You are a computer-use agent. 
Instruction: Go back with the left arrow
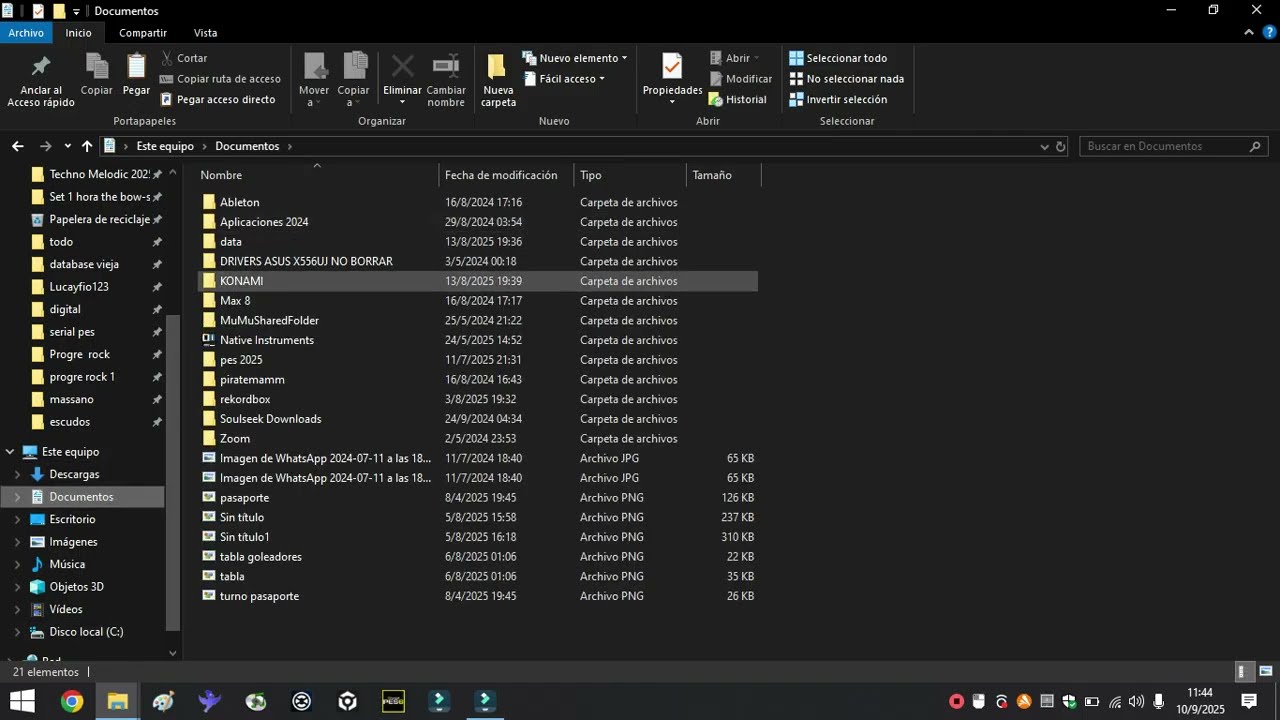pyautogui.click(x=18, y=146)
